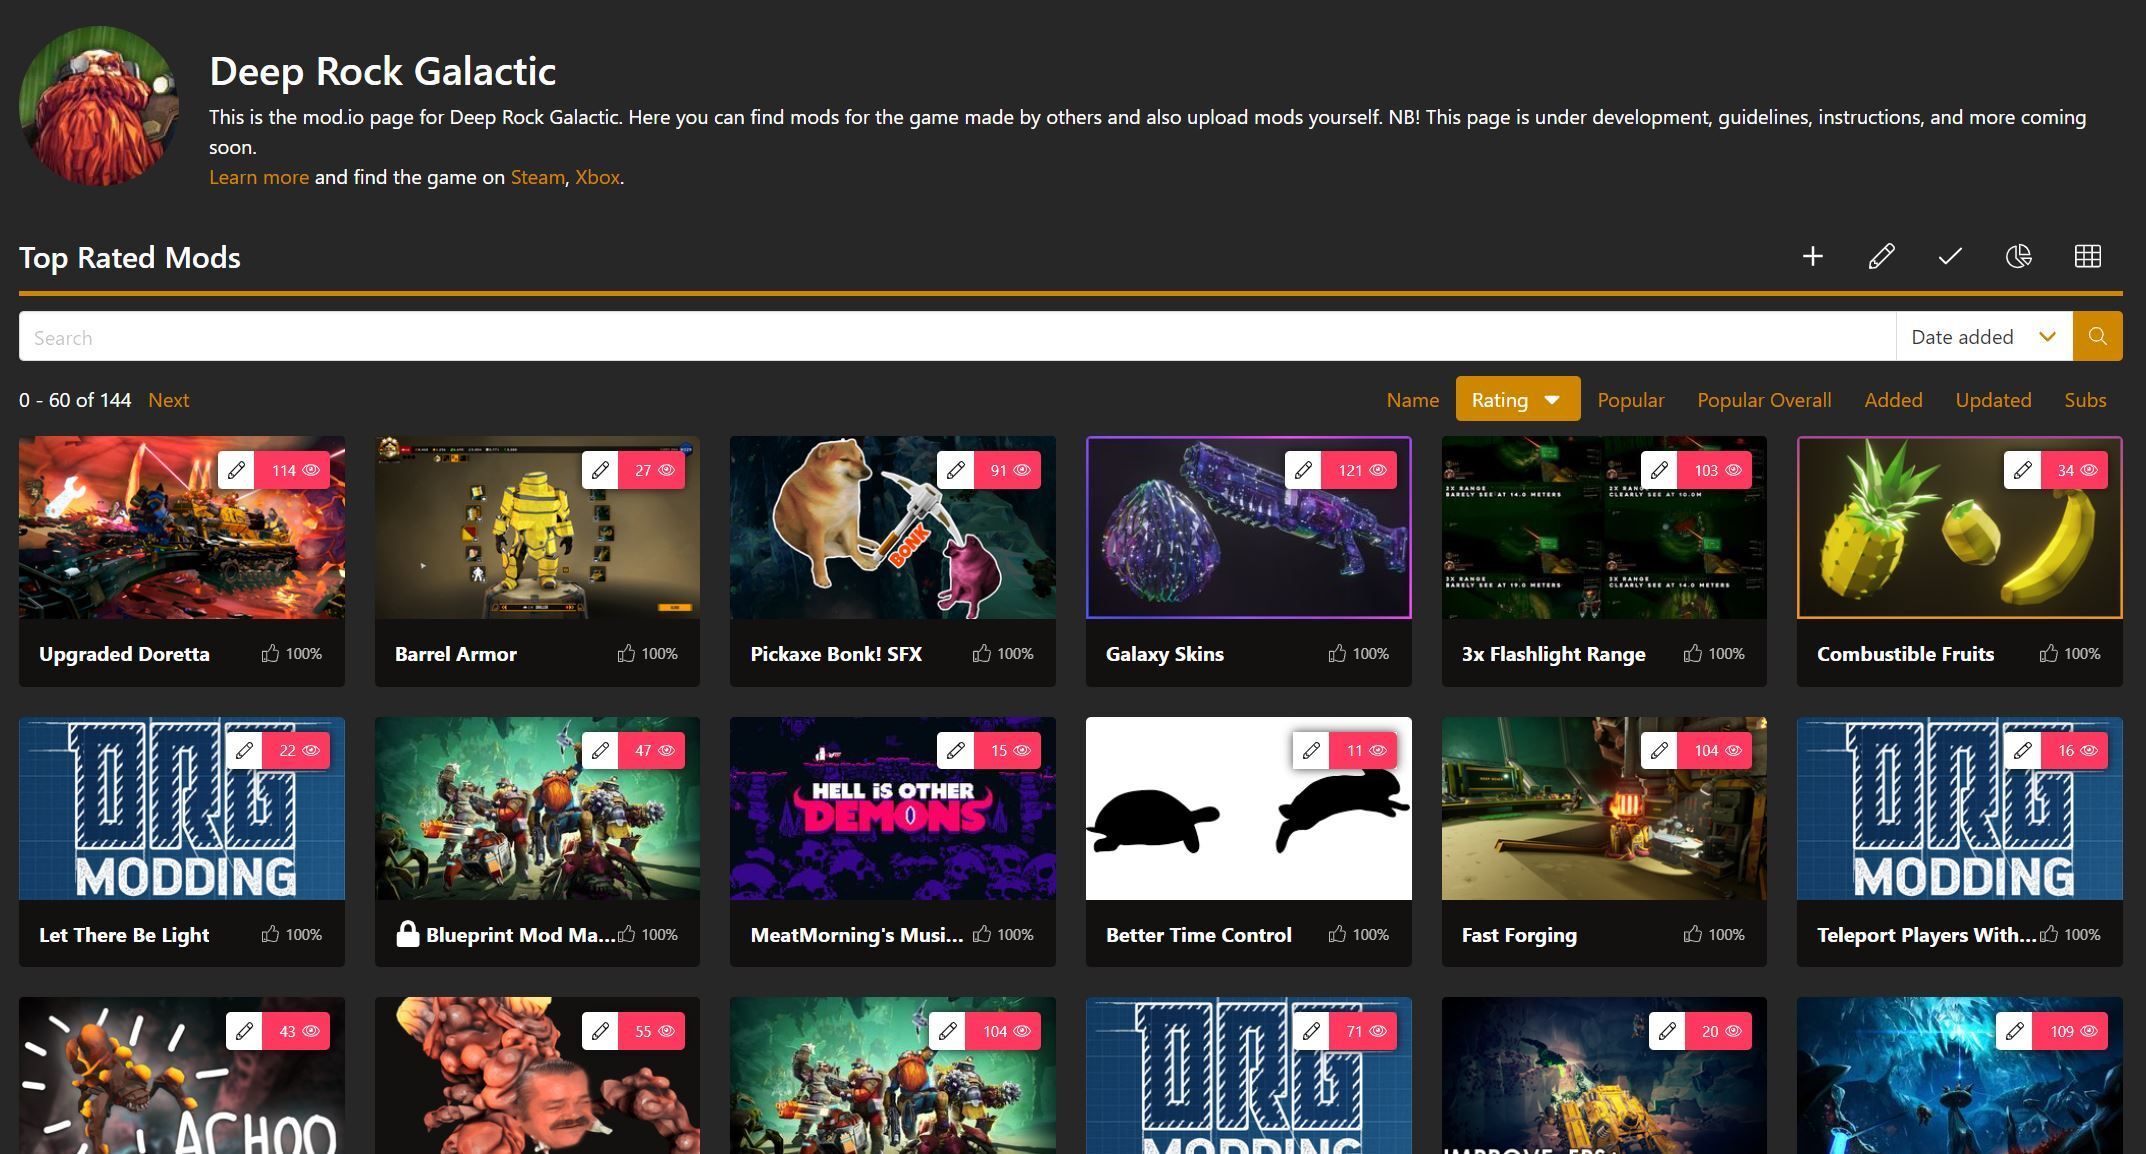Click thumbs up icon on Barrel Armor
Image resolution: width=2146 pixels, height=1154 pixels.
(626, 653)
